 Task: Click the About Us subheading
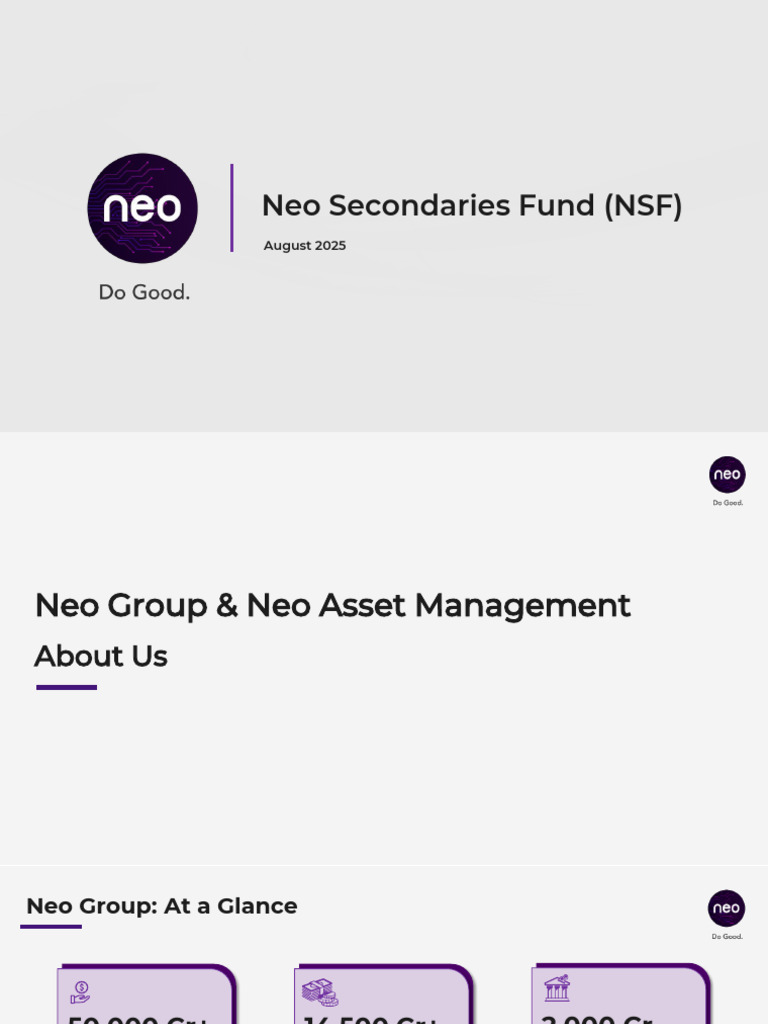[100, 656]
